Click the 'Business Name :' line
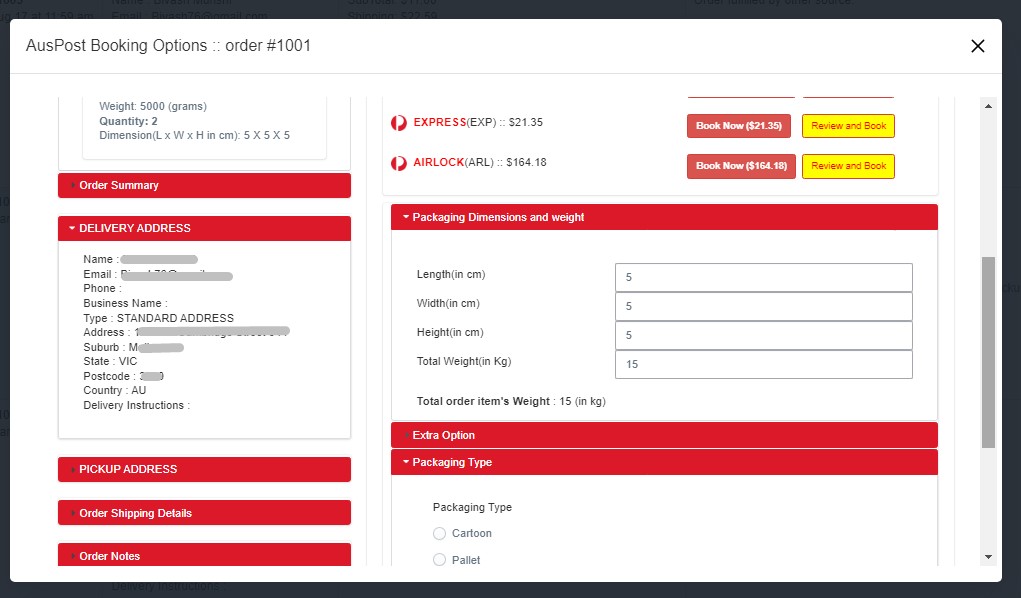The width and height of the screenshot is (1021, 598). click(125, 303)
